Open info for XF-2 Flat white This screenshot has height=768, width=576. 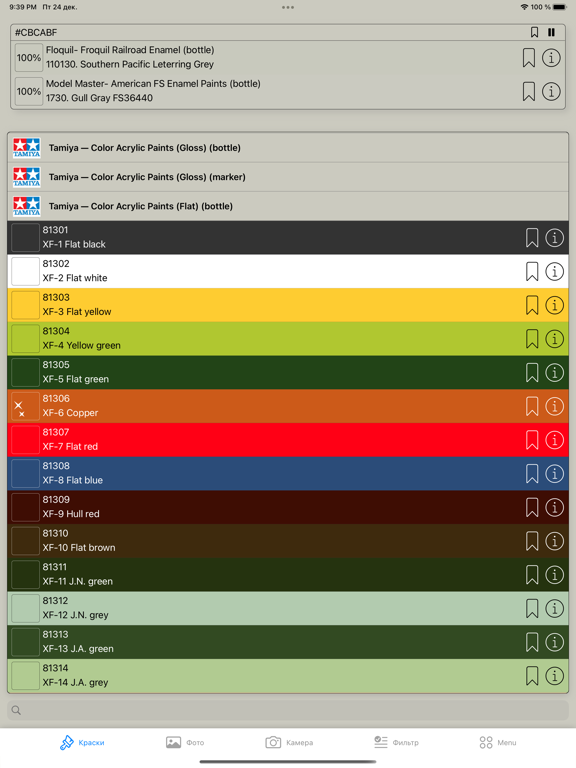coord(554,272)
